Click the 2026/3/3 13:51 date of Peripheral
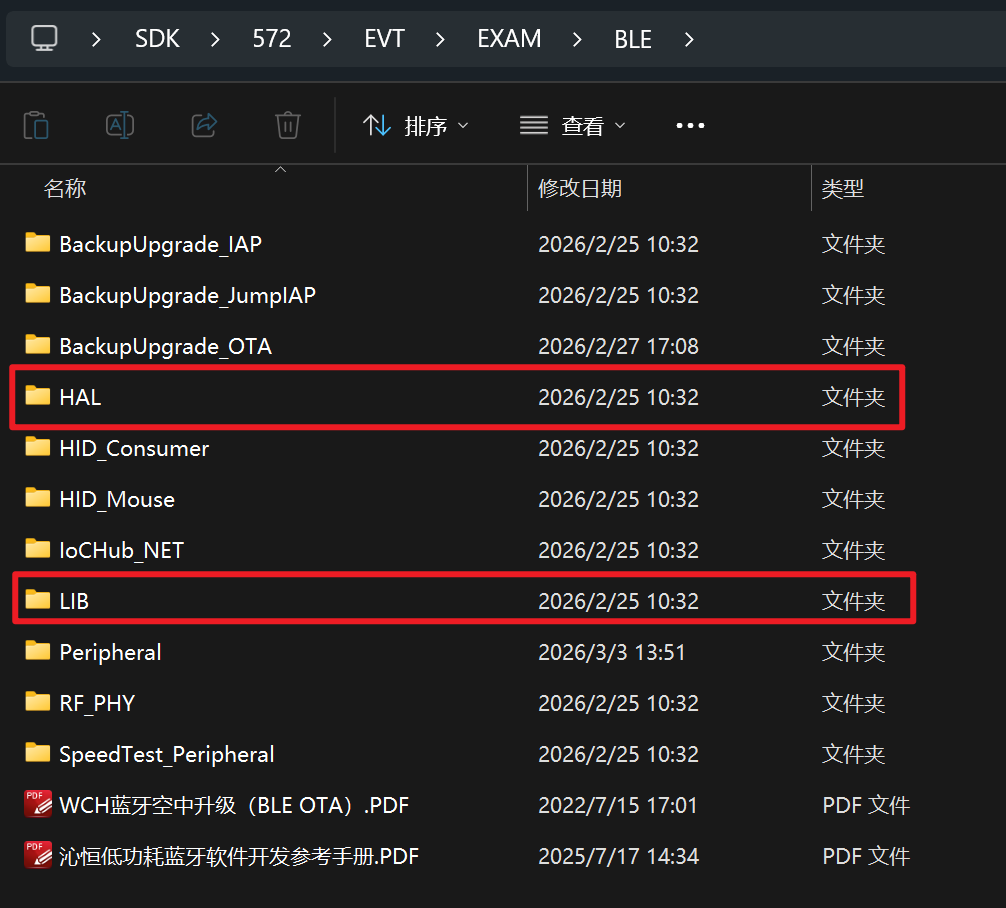 point(611,653)
